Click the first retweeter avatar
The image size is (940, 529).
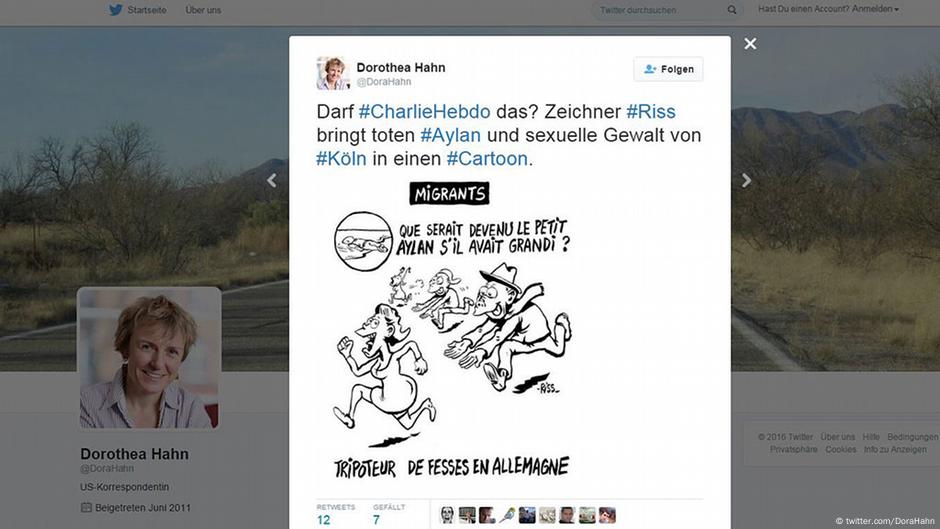[x=447, y=515]
